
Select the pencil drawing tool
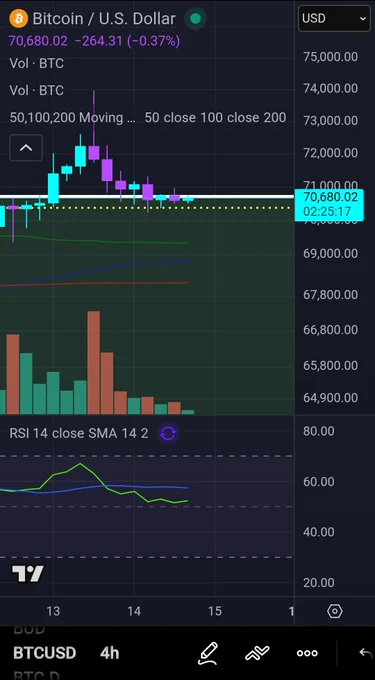coord(208,653)
